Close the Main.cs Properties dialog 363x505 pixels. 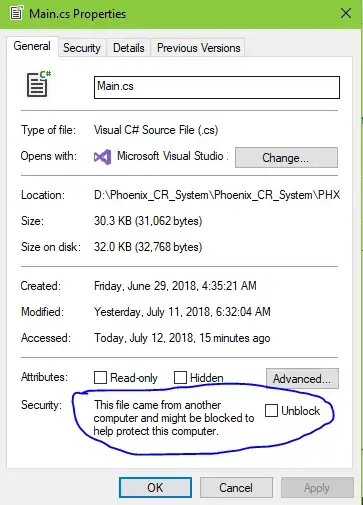(x=346, y=13)
